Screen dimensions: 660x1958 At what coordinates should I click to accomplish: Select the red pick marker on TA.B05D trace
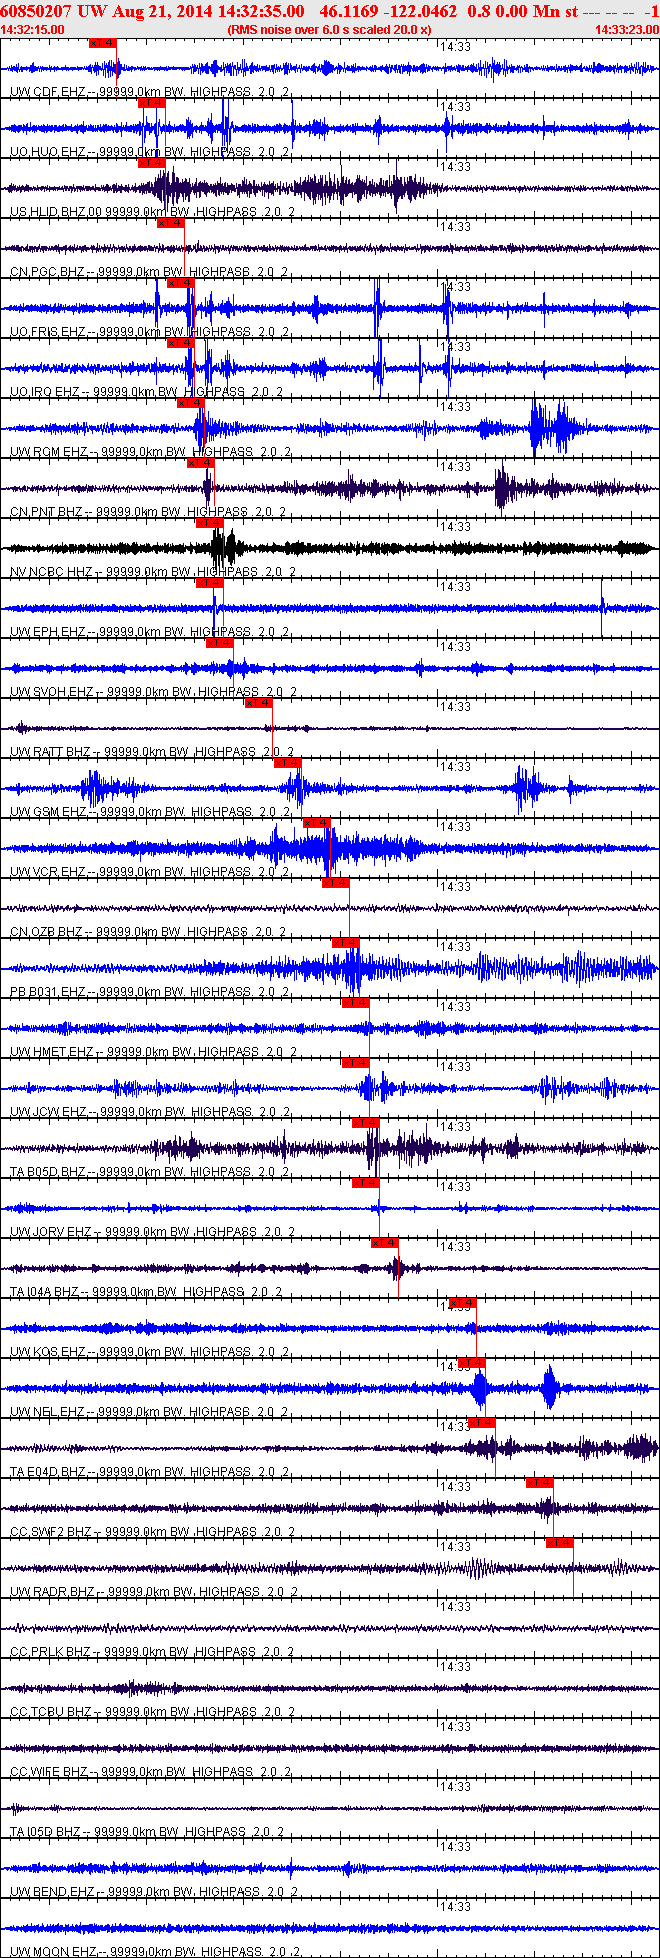coord(366,1123)
